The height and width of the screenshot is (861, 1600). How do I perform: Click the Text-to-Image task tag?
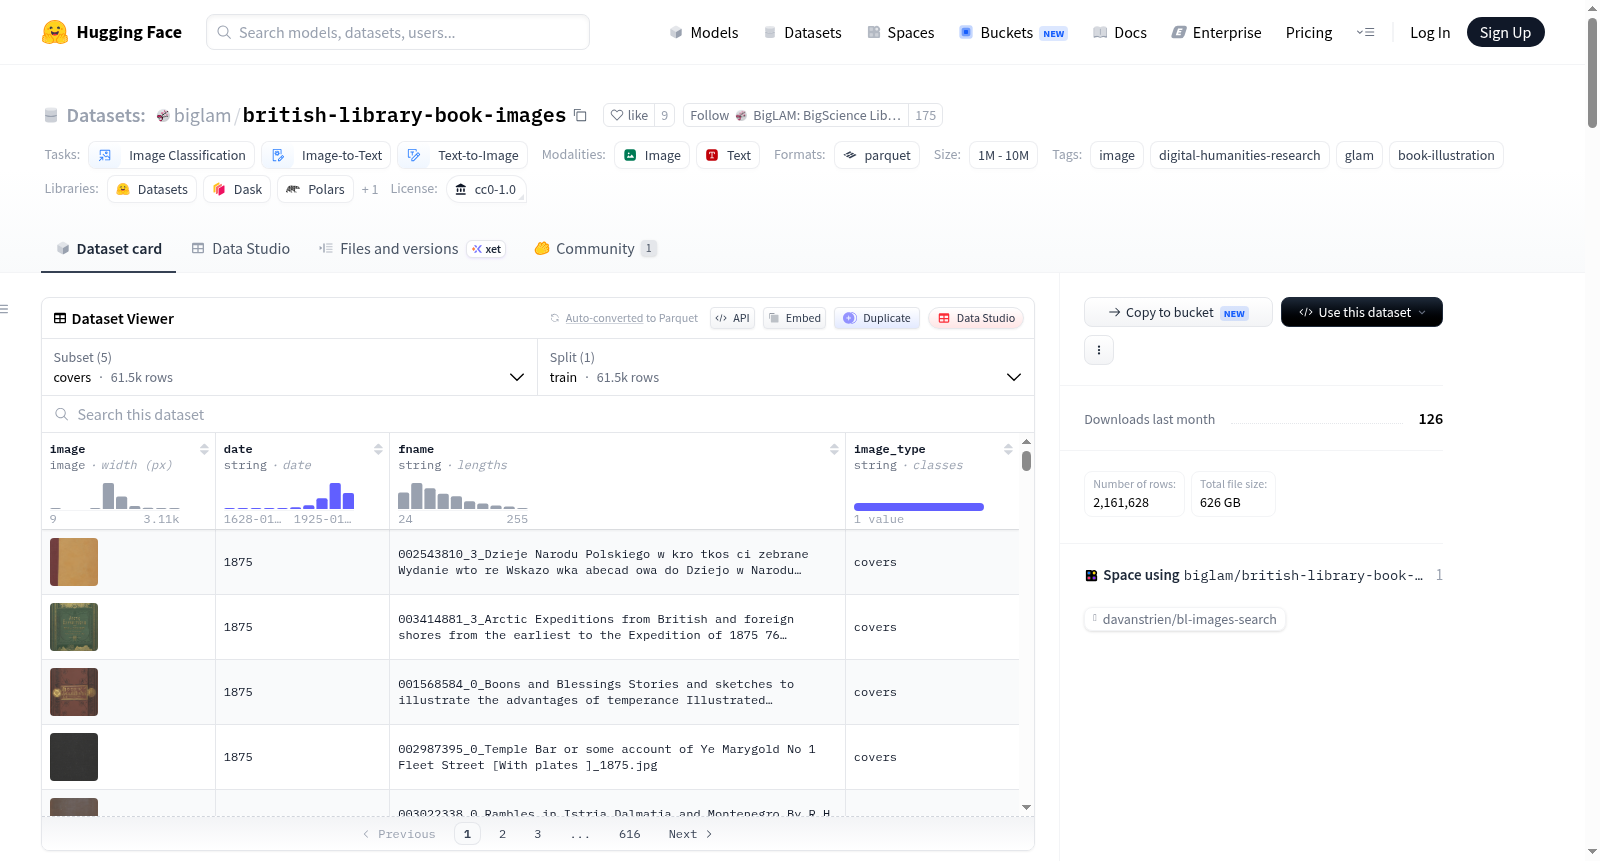pyautogui.click(x=463, y=155)
